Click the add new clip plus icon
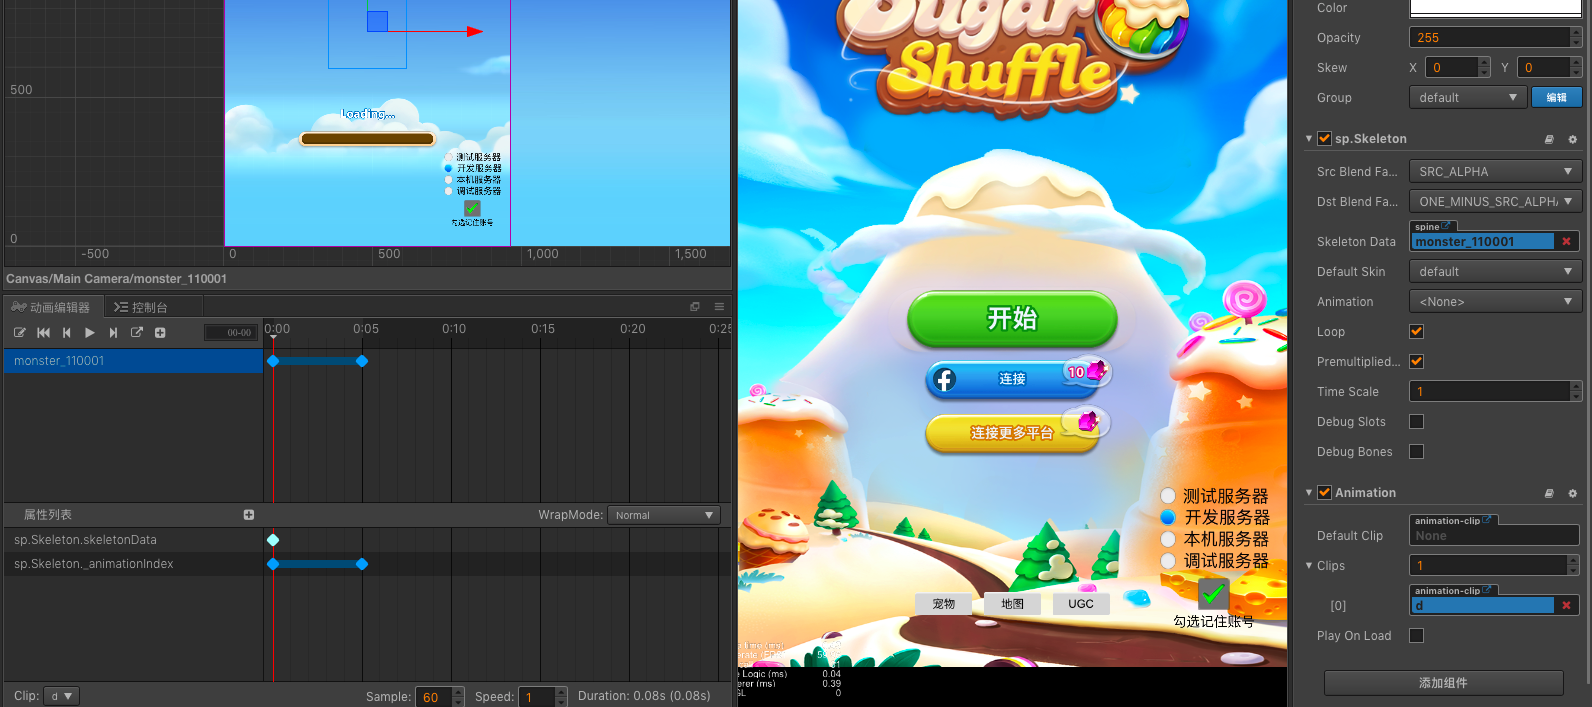1592x707 pixels. click(x=160, y=332)
